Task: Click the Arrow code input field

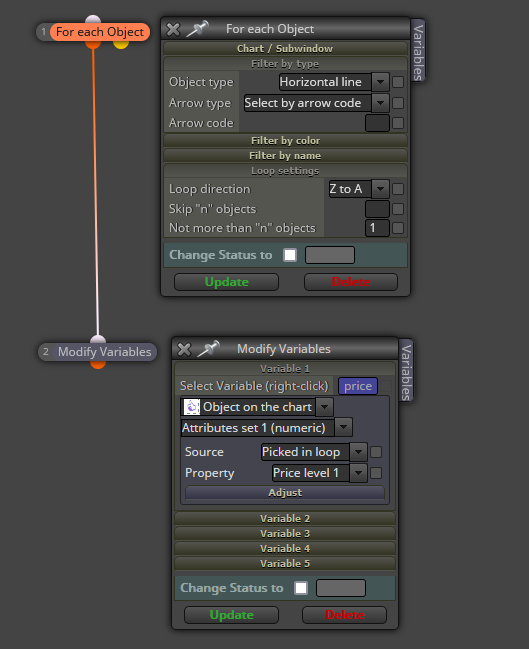Action: (x=377, y=123)
